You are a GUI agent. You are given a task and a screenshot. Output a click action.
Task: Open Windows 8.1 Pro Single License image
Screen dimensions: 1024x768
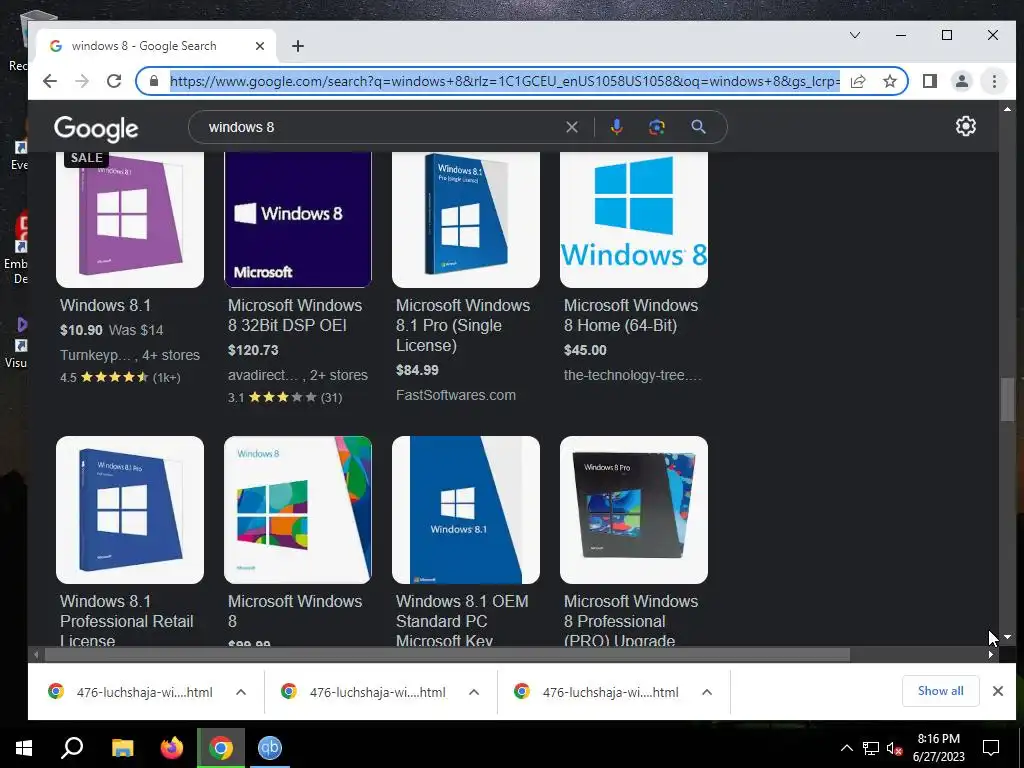click(x=466, y=219)
